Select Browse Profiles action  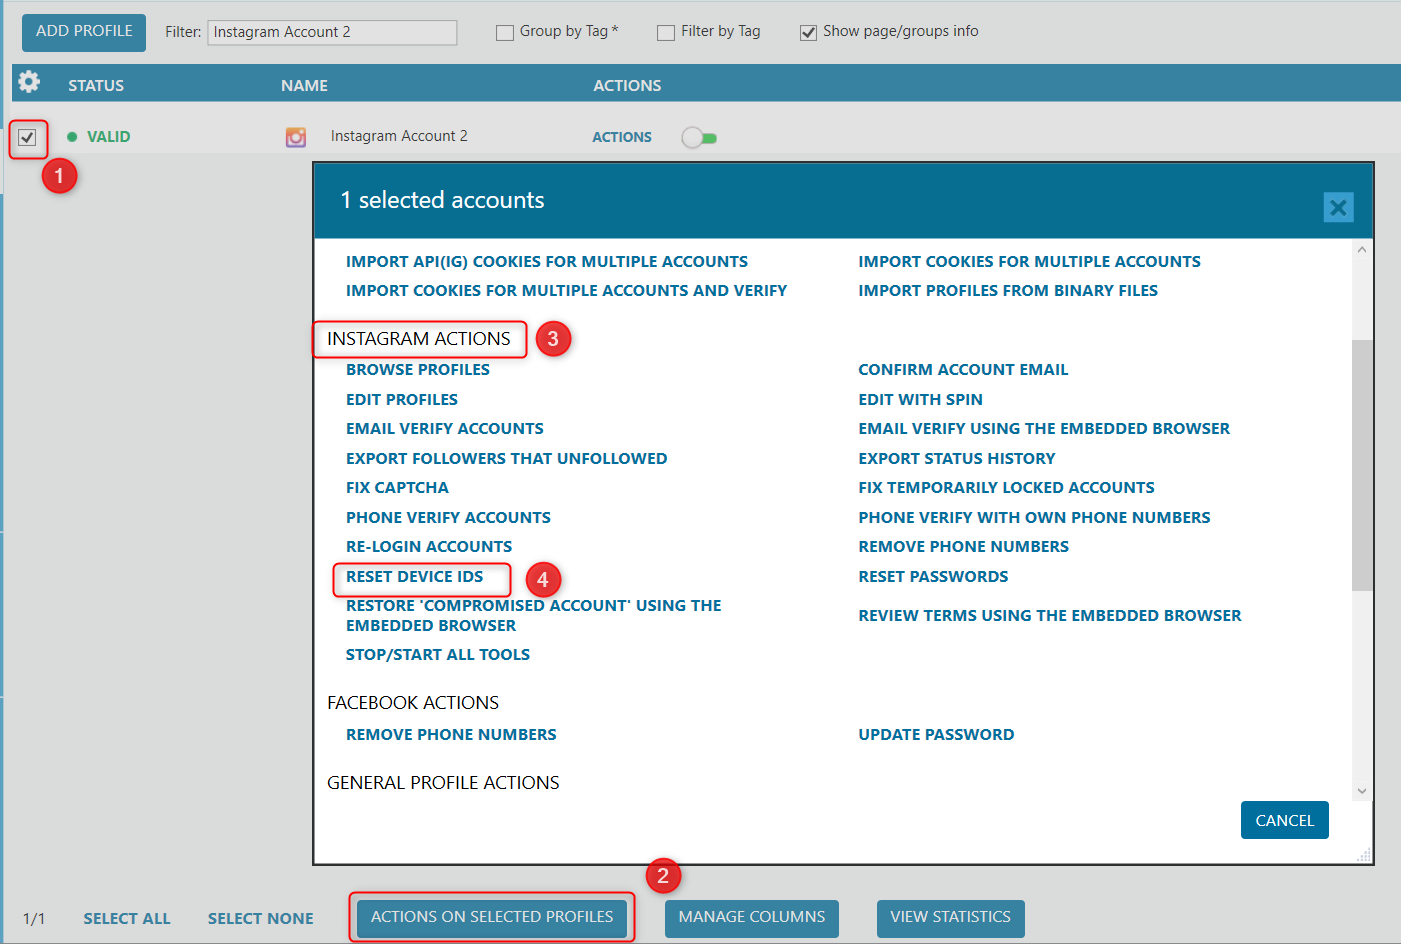point(418,370)
